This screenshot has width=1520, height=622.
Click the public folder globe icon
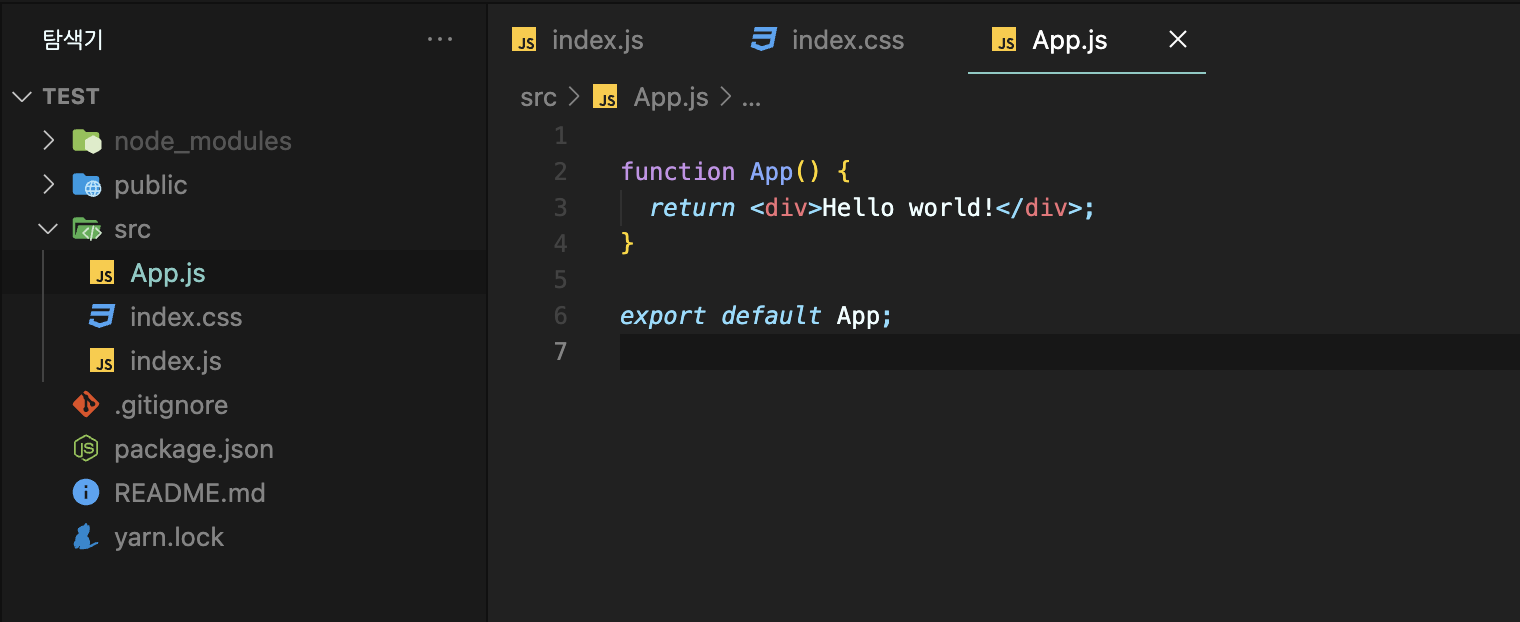pos(86,185)
